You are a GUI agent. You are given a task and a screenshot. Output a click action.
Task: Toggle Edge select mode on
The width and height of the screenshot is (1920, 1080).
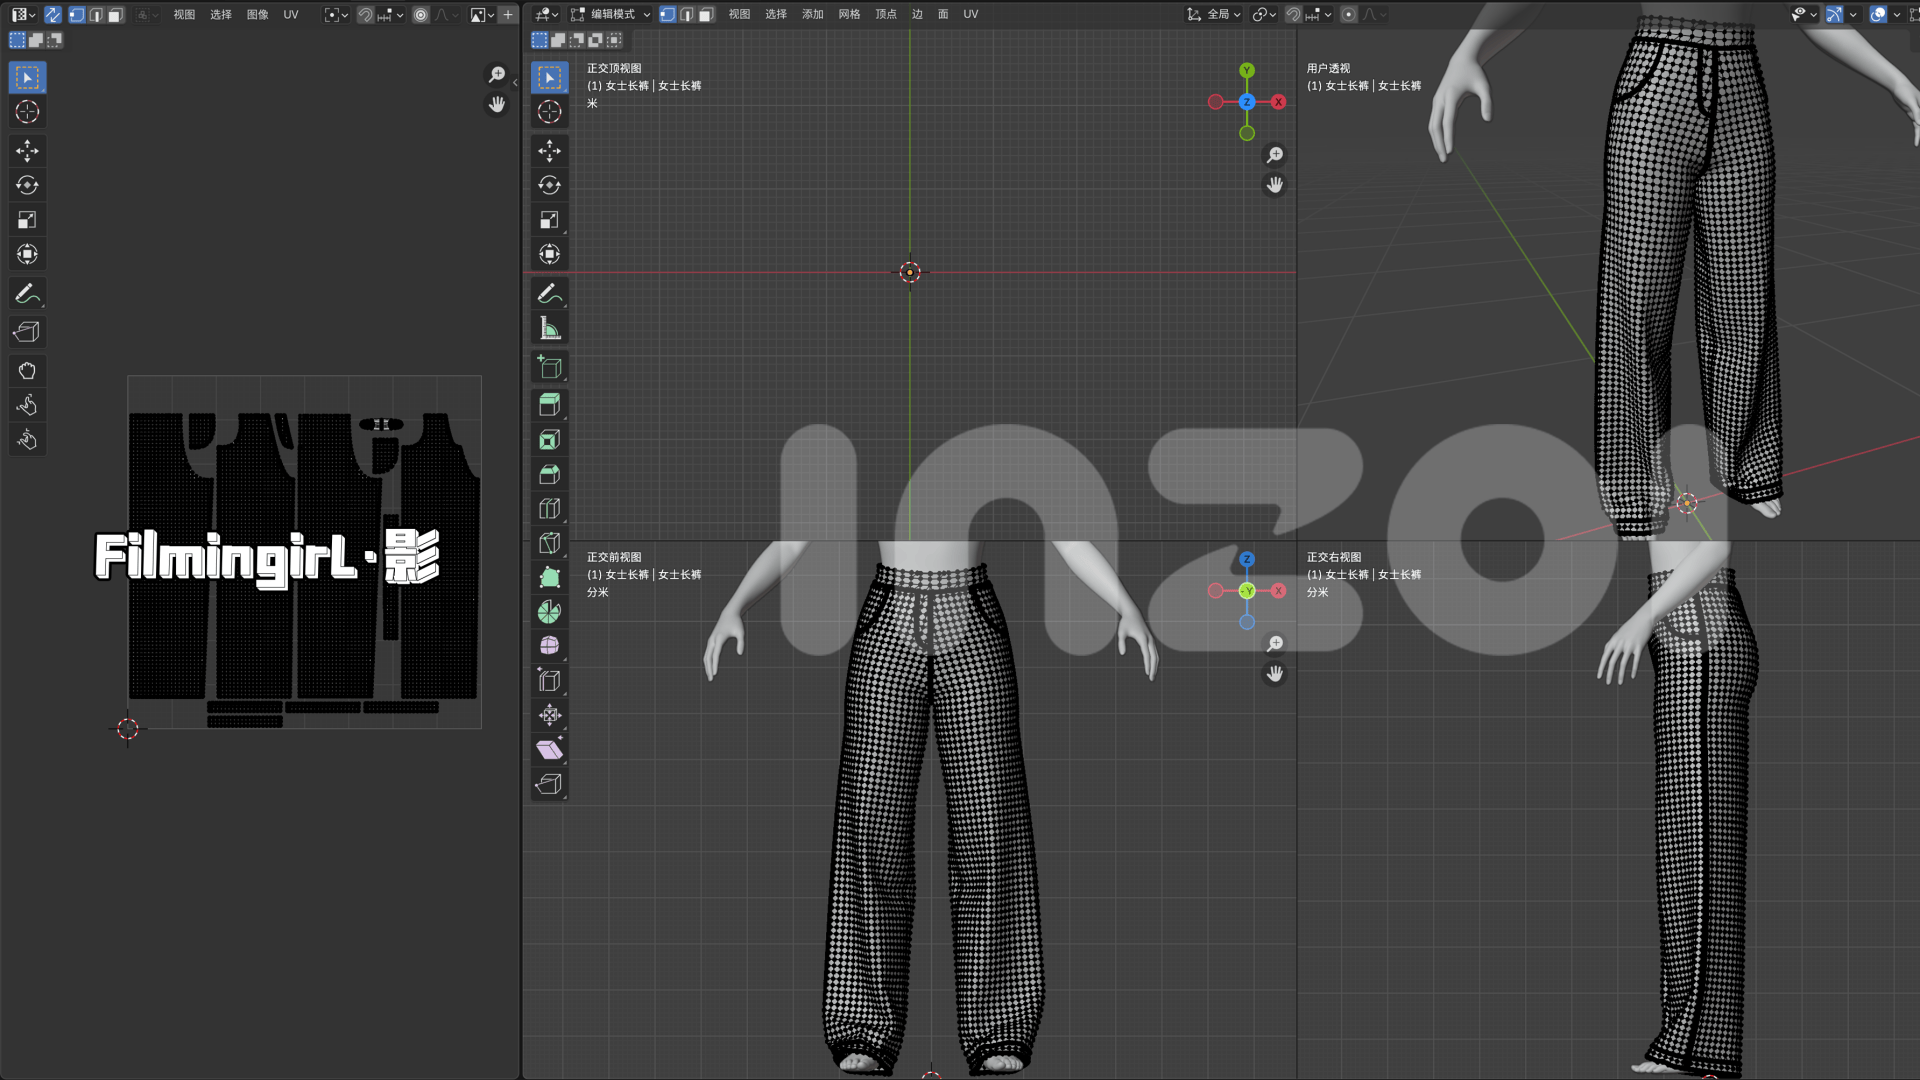(x=687, y=14)
